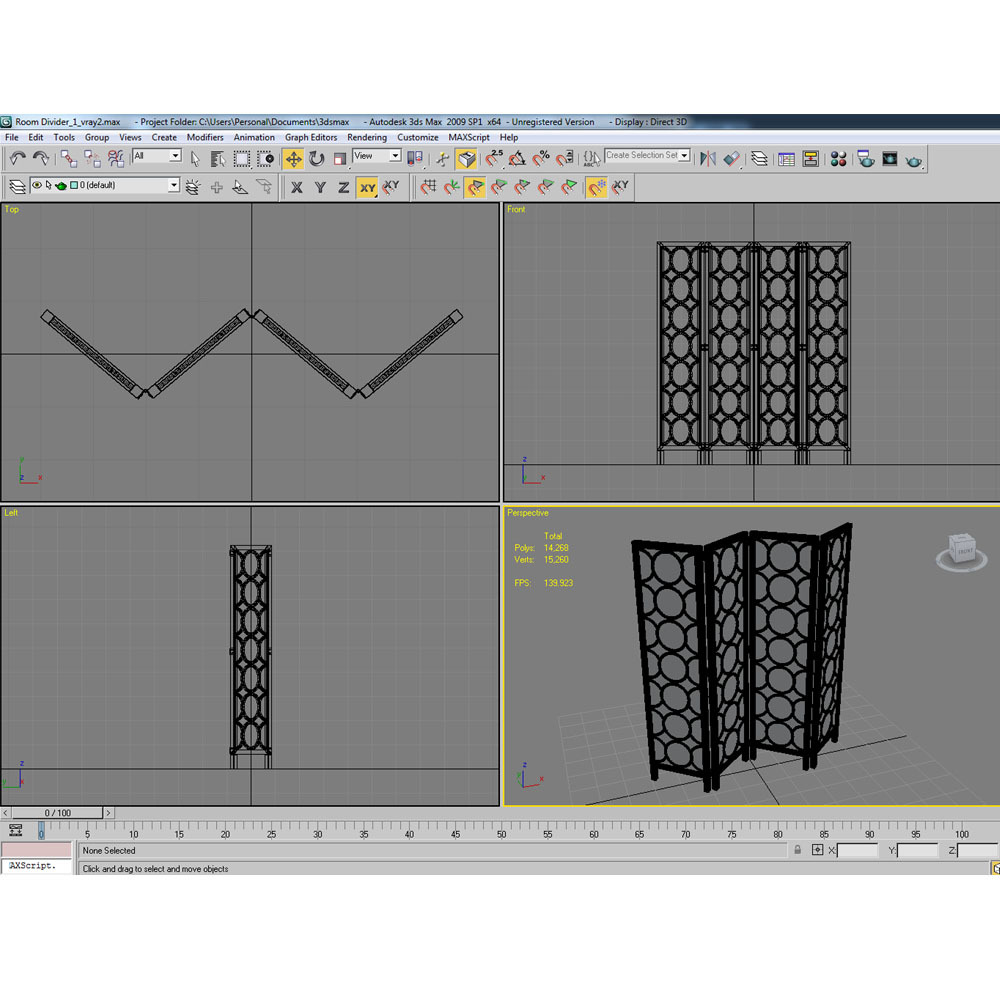Image resolution: width=1000 pixels, height=1000 pixels.
Task: Open the Rendering menu
Action: (x=367, y=137)
